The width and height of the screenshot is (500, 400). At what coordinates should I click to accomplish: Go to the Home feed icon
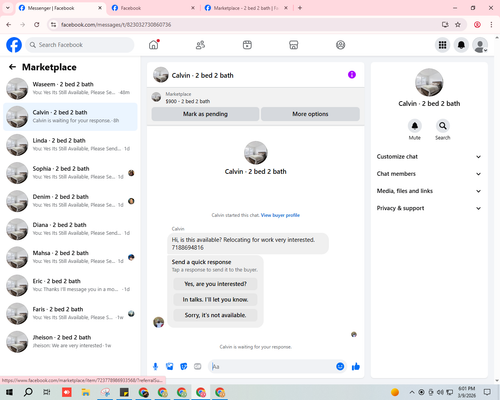coord(154,45)
